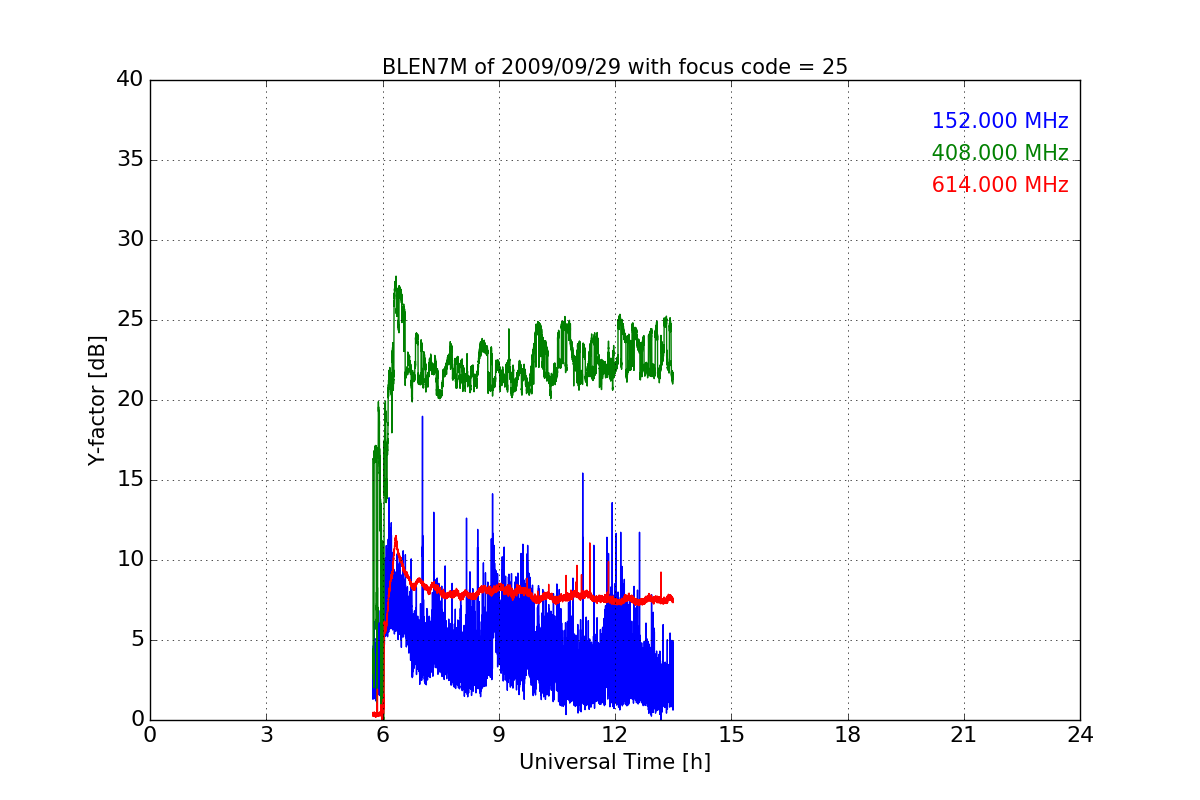Click the y-axis tick value 25
Image resolution: width=1200 pixels, height=800 pixels.
tap(130, 320)
